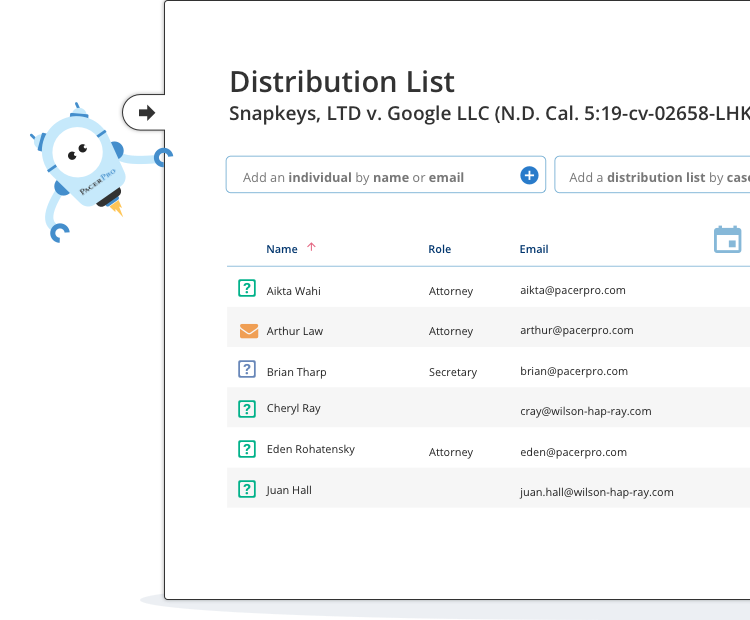Viewport: 750px width, 620px height.
Task: Click email aikta@pacerpro.com
Action: [573, 290]
